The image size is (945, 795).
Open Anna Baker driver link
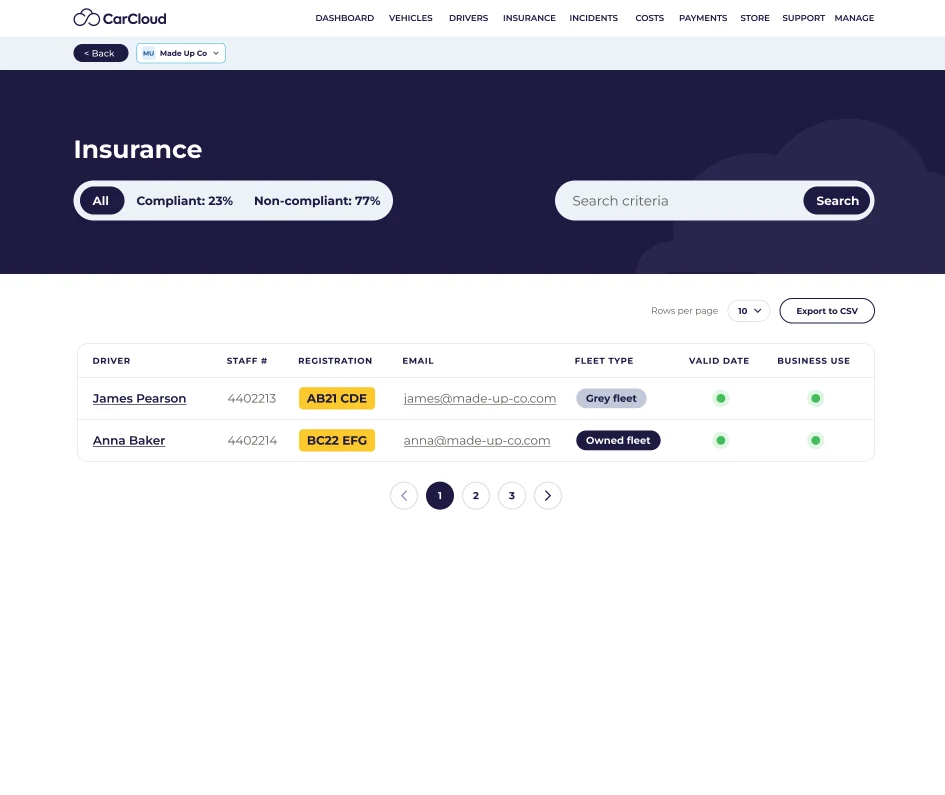pyautogui.click(x=129, y=441)
